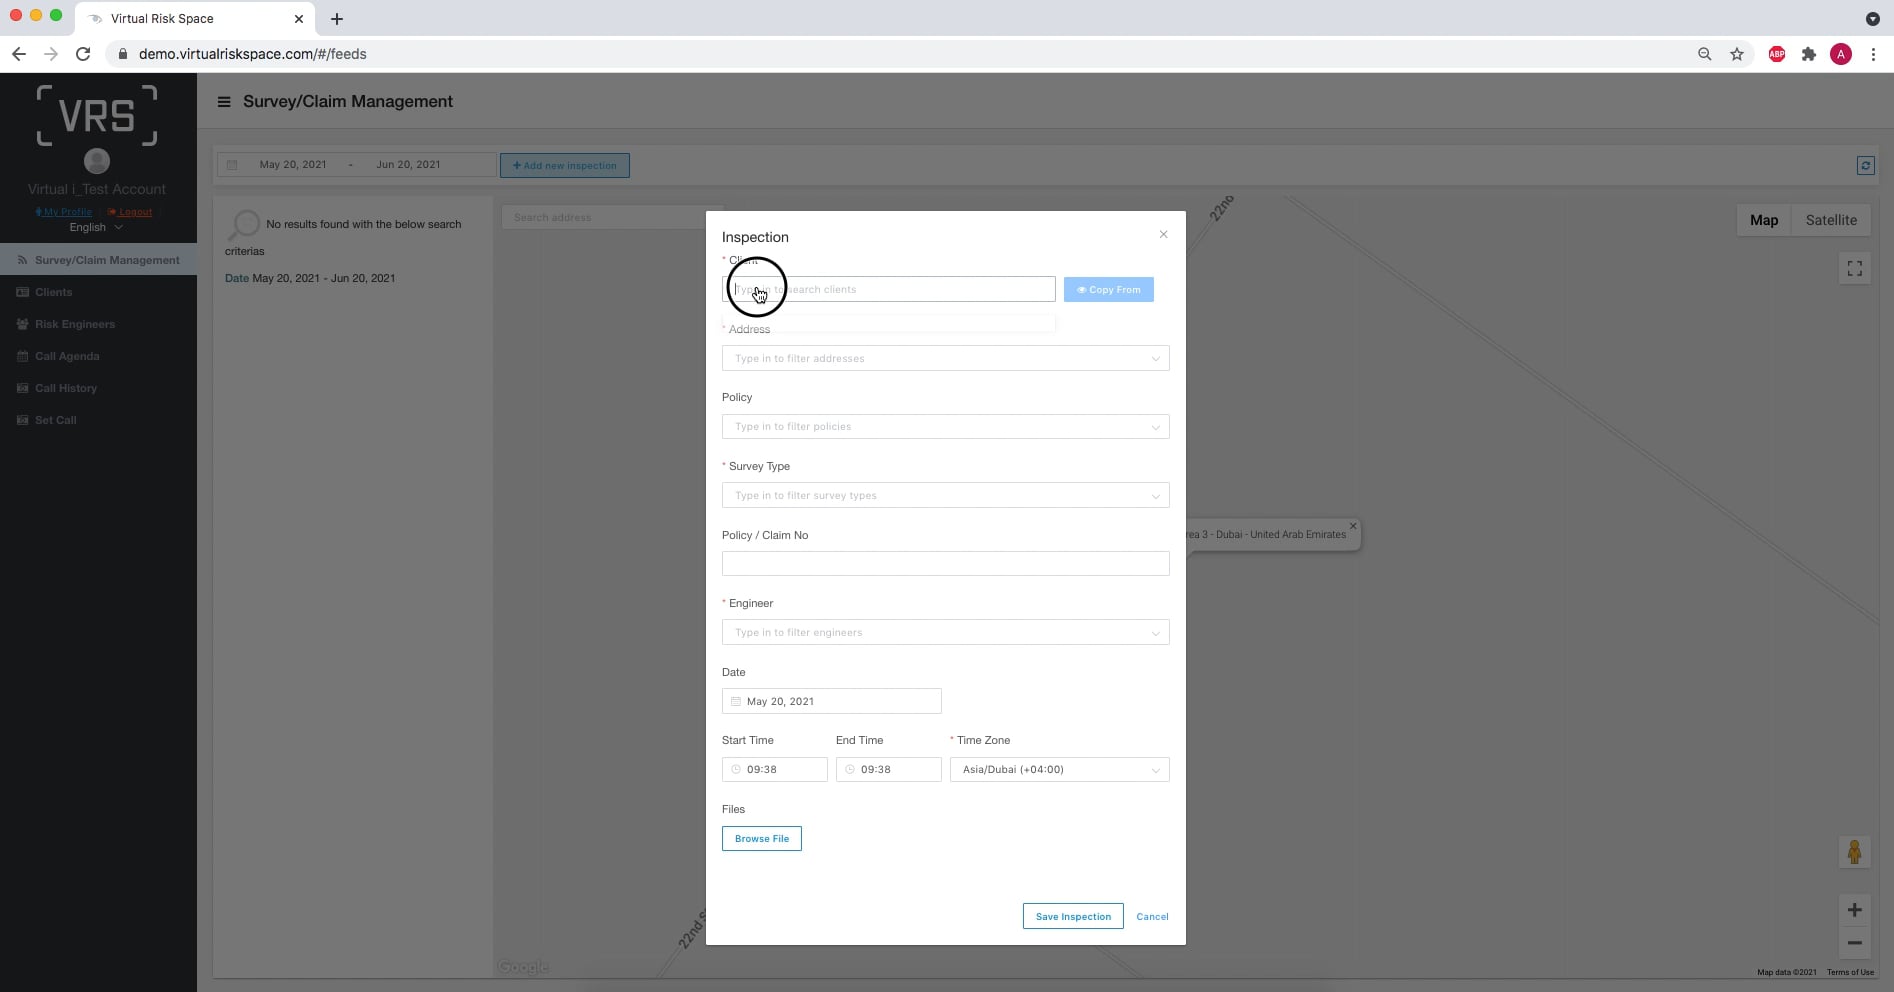Screen dimensions: 1894x992
Task: Click the map refresh icon
Action: point(1865,166)
